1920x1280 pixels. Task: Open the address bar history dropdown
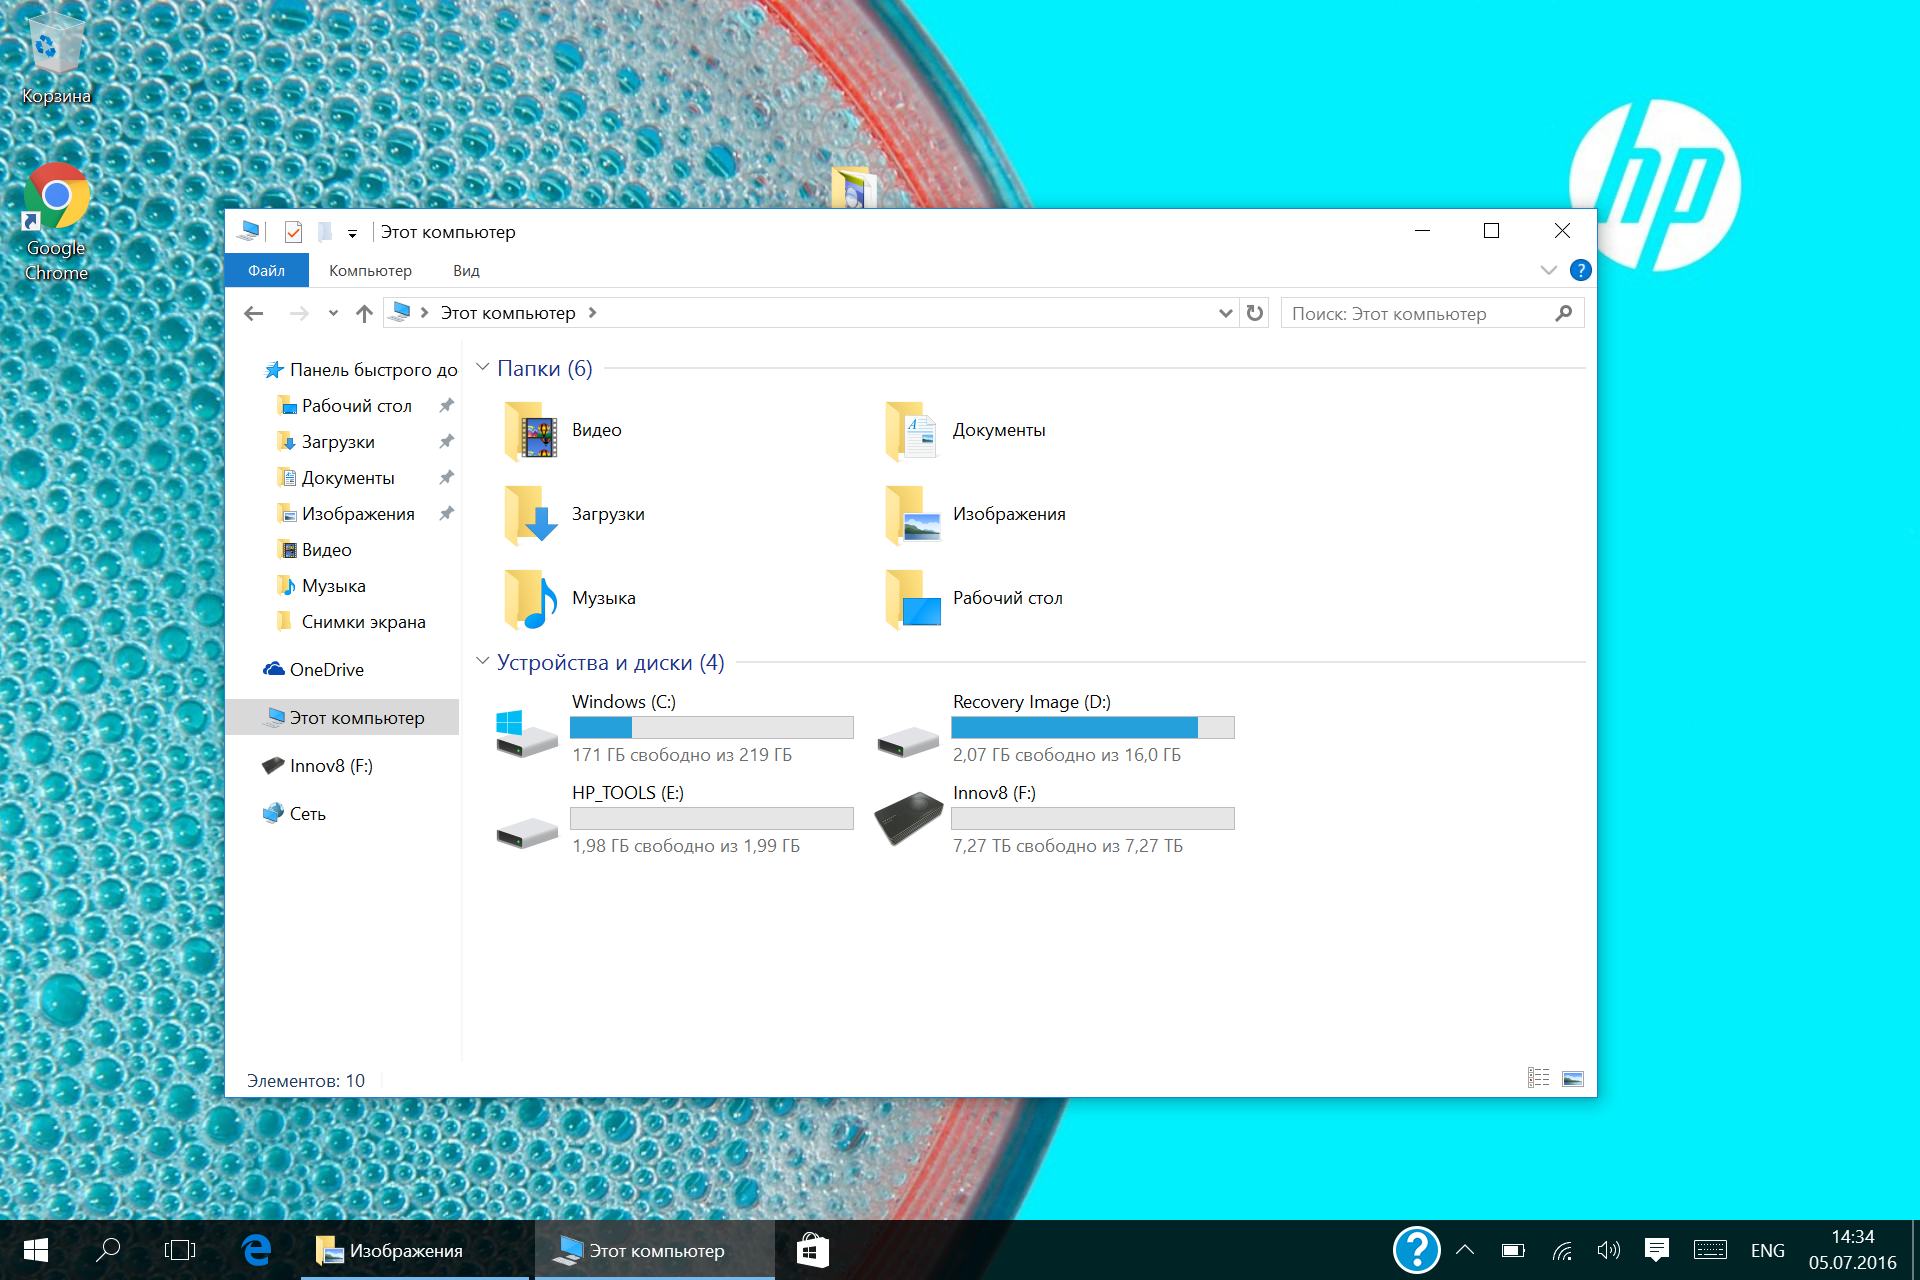tap(1225, 314)
